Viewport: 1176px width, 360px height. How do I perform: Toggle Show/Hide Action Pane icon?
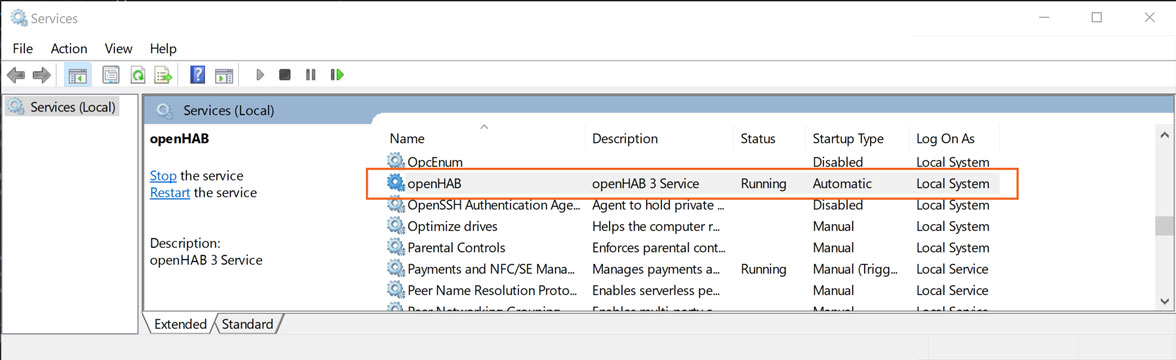224,75
